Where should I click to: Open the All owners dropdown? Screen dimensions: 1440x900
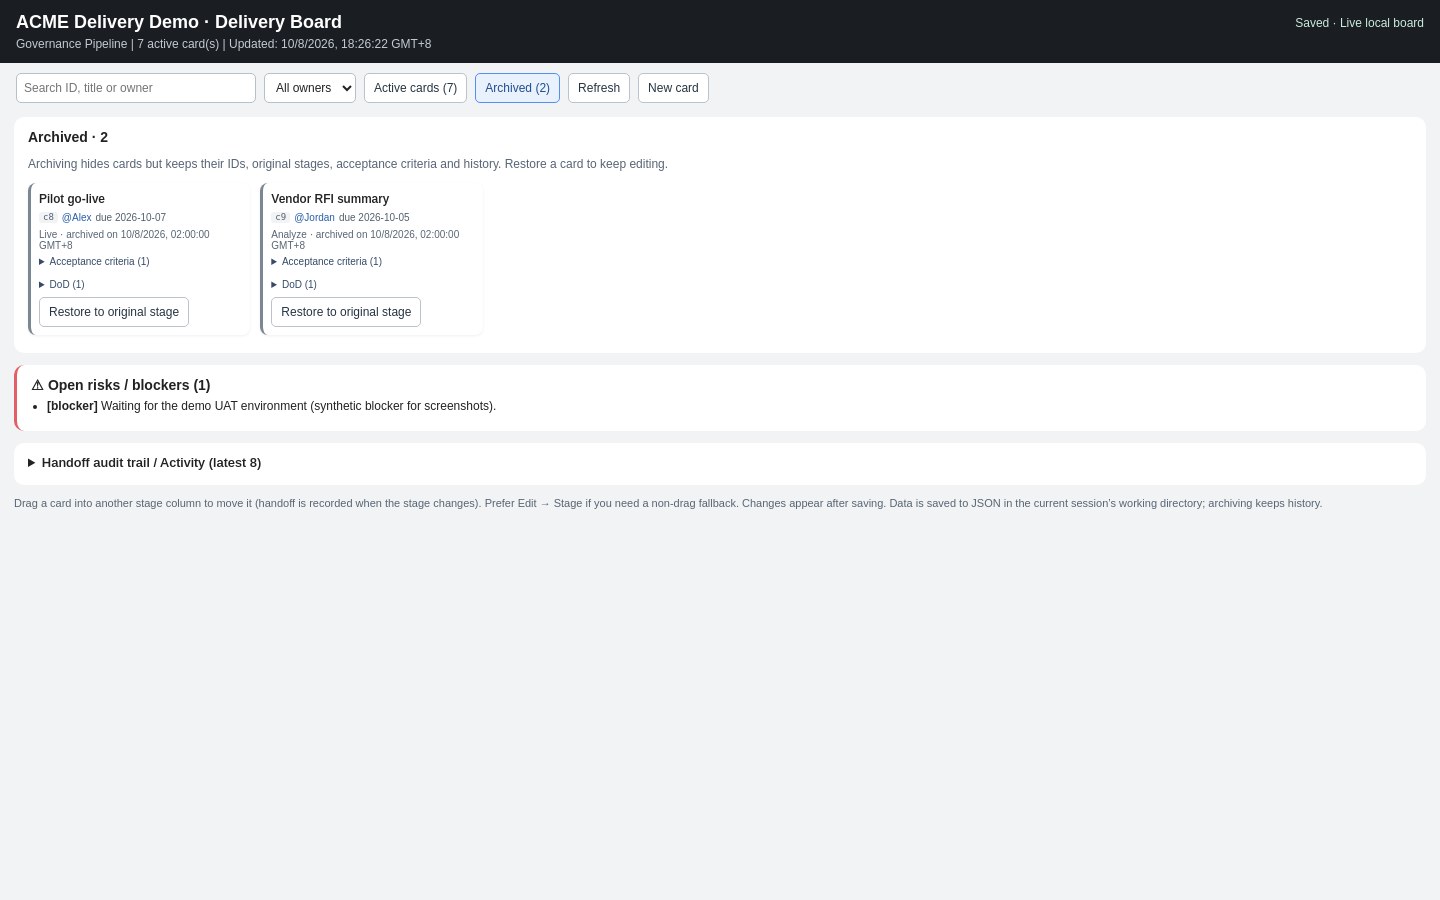point(310,88)
